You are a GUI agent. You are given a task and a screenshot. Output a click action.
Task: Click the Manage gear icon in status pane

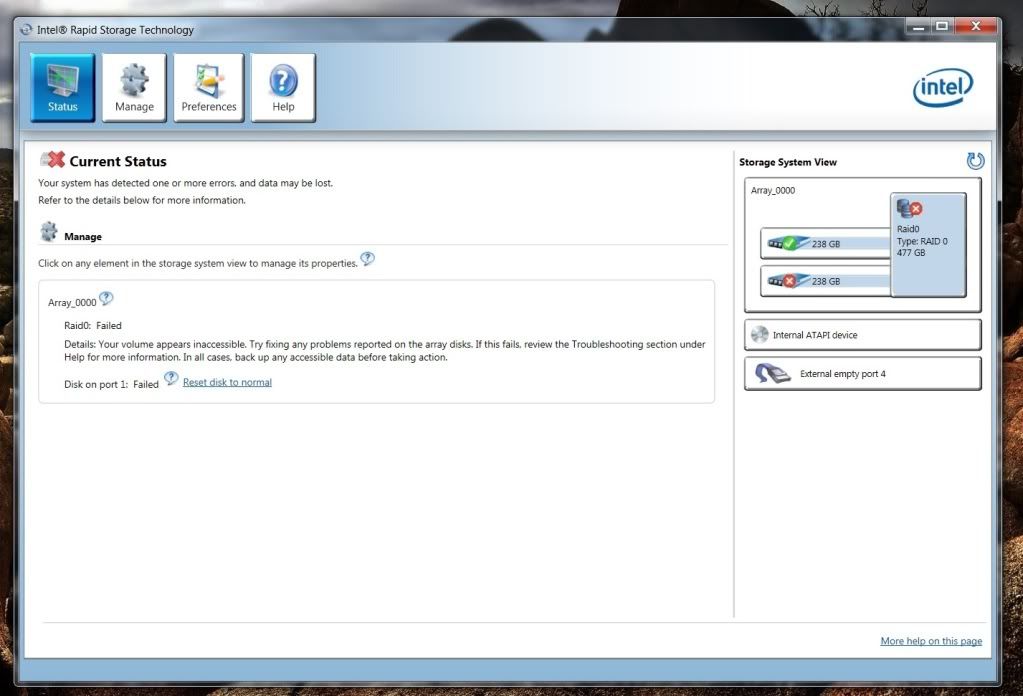tap(49, 232)
